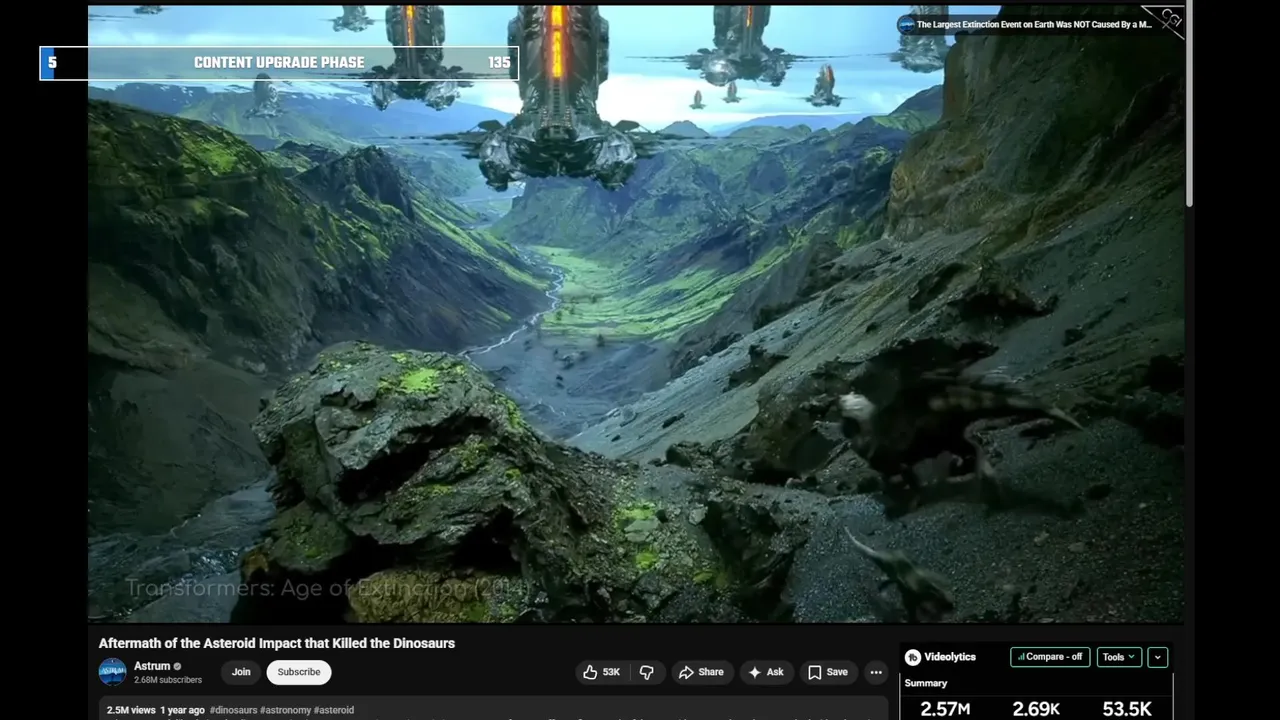Click the #astronomy hashtag
The height and width of the screenshot is (720, 1280).
(285, 710)
